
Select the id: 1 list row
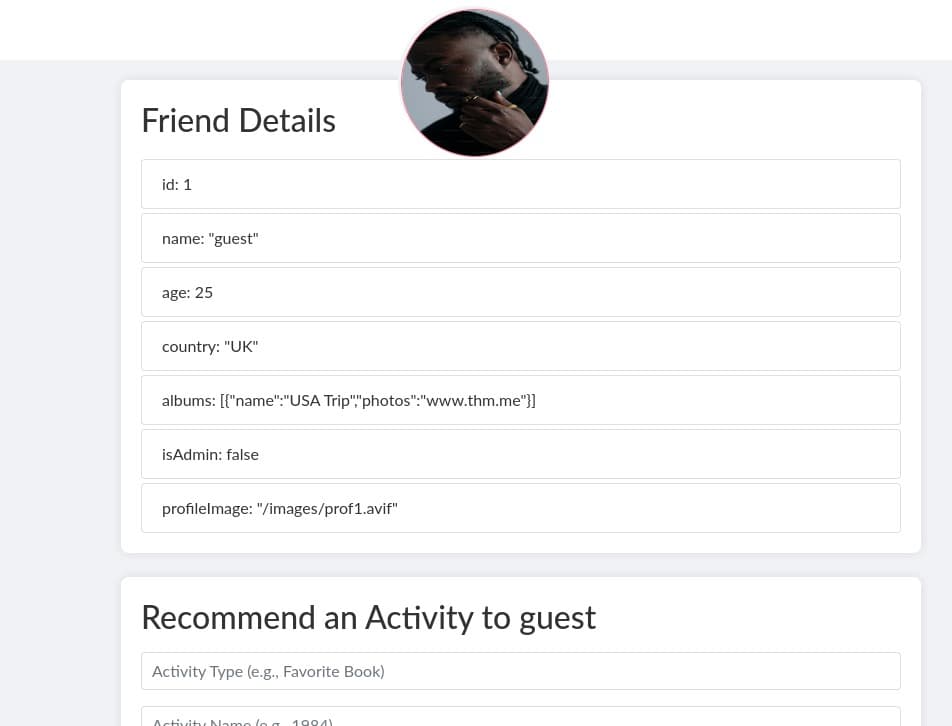[520, 184]
